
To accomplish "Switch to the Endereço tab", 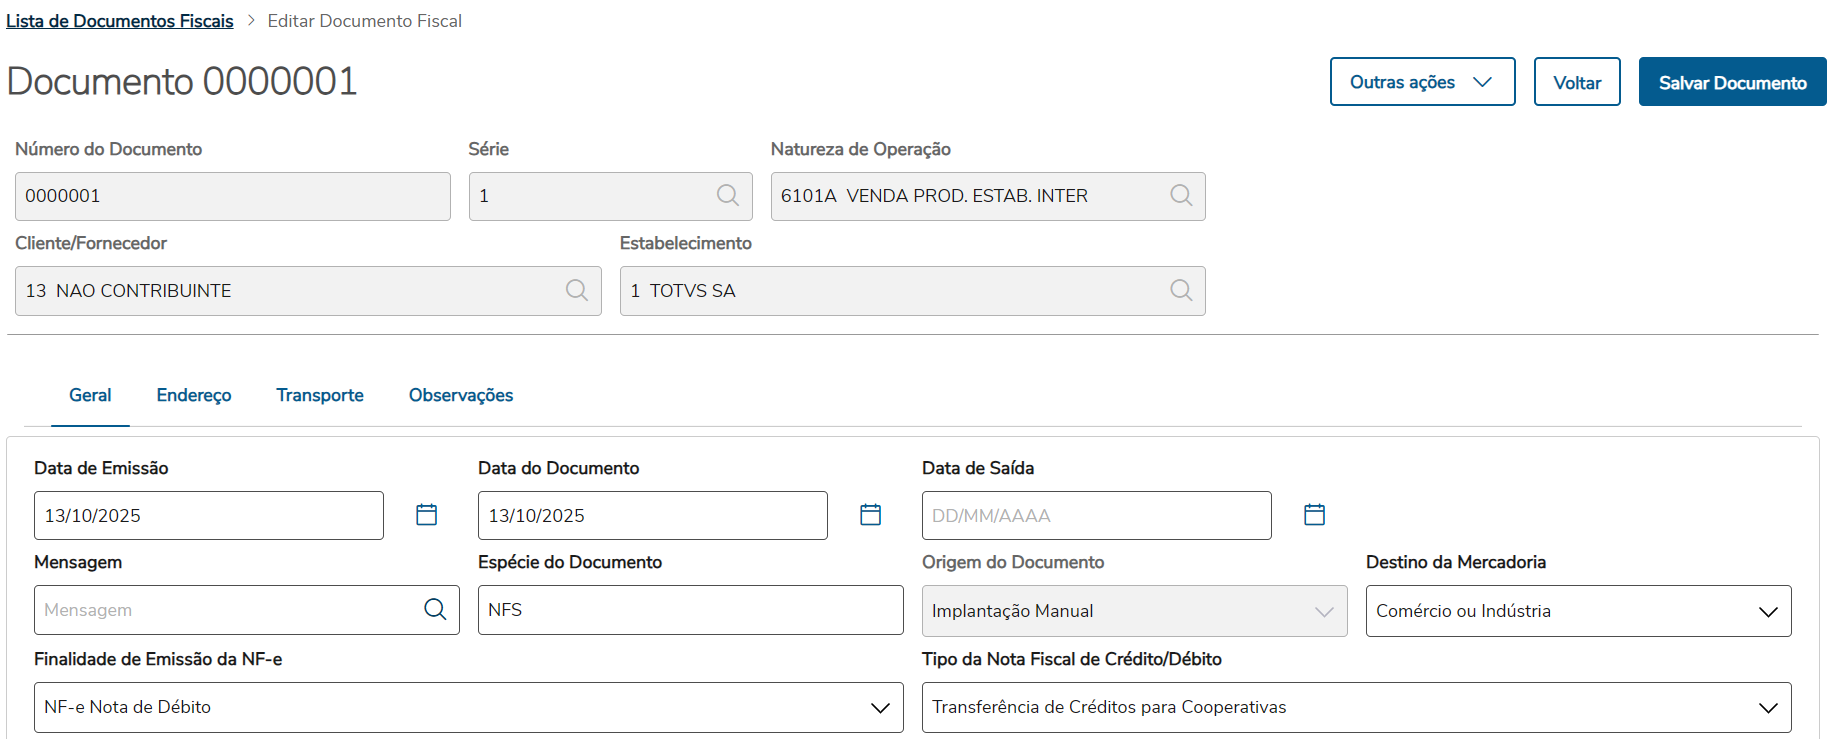I will click(194, 396).
